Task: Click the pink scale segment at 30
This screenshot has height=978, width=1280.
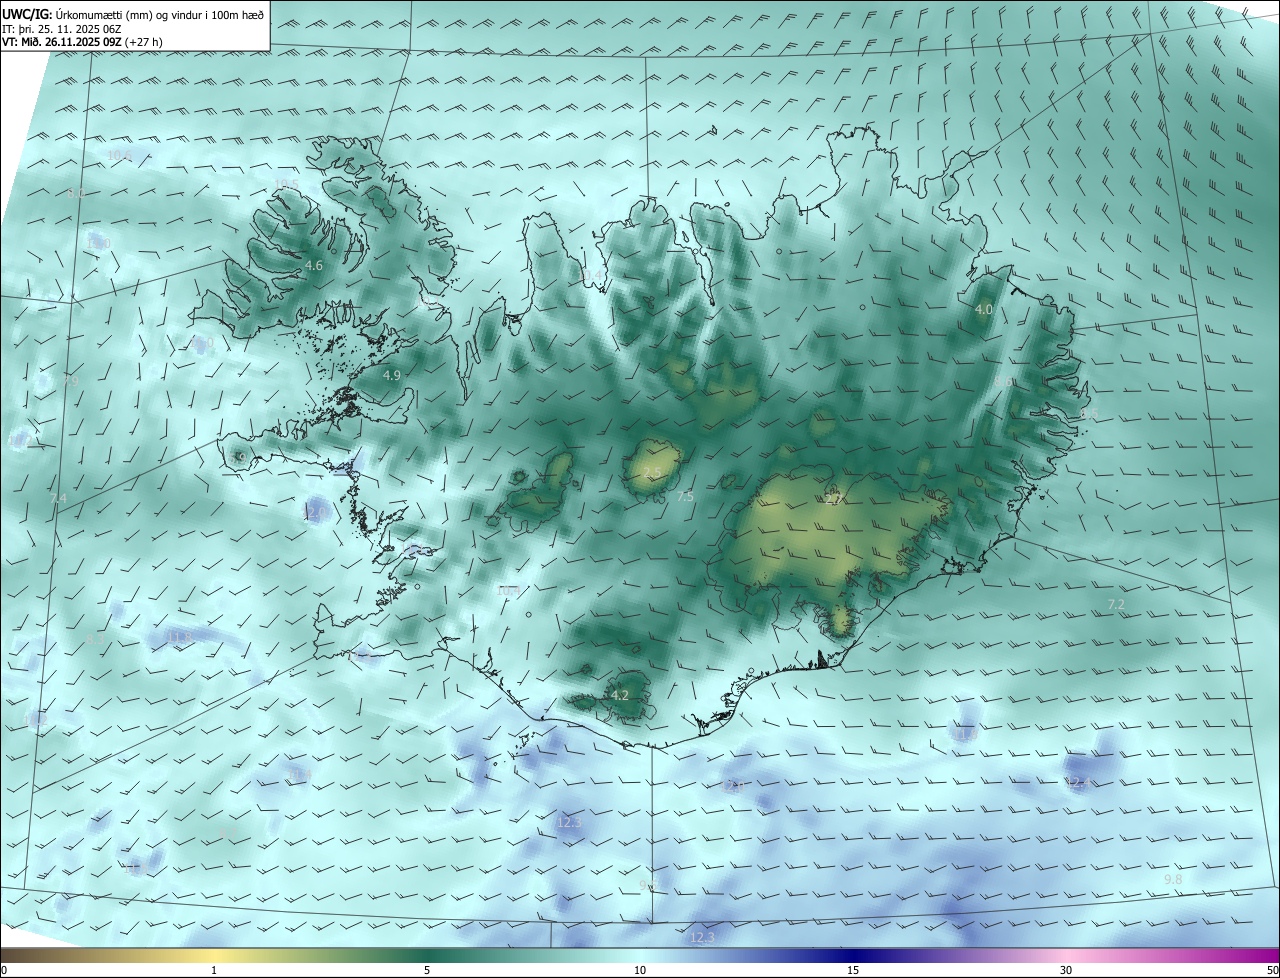Action: (1066, 955)
